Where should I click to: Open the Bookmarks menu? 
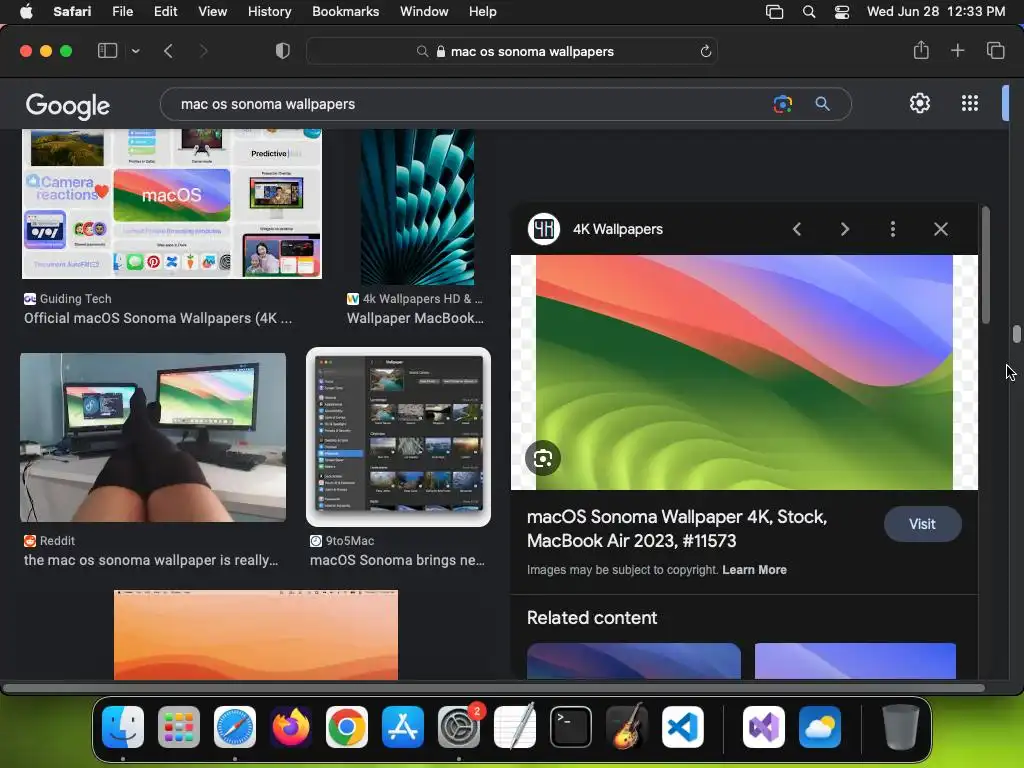click(x=345, y=12)
